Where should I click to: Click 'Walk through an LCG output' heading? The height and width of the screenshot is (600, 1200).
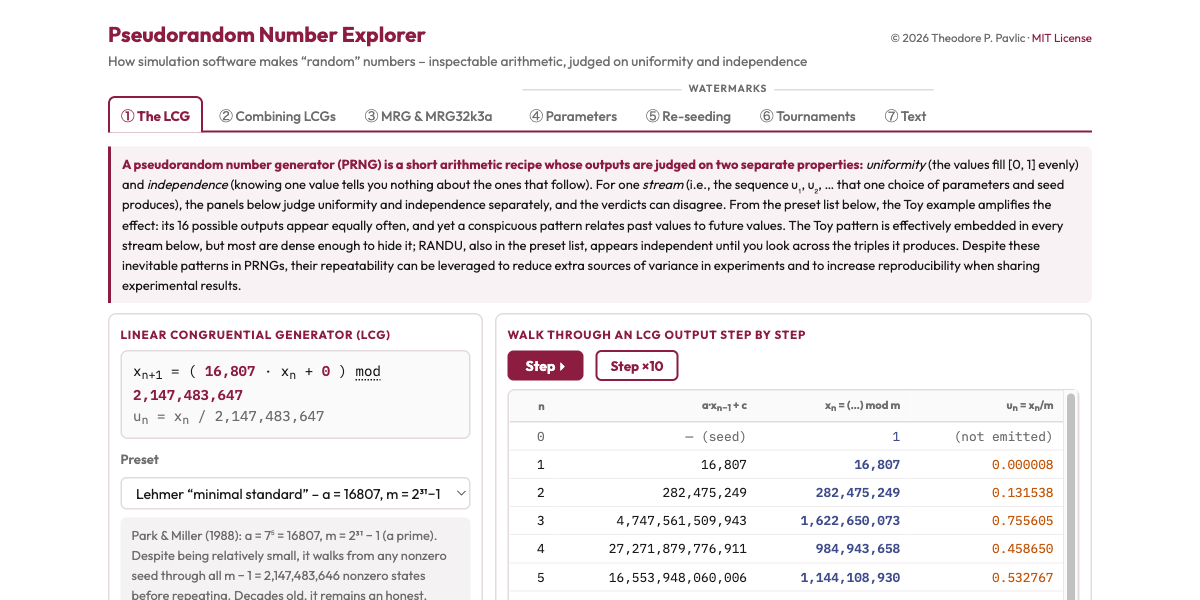pos(656,335)
